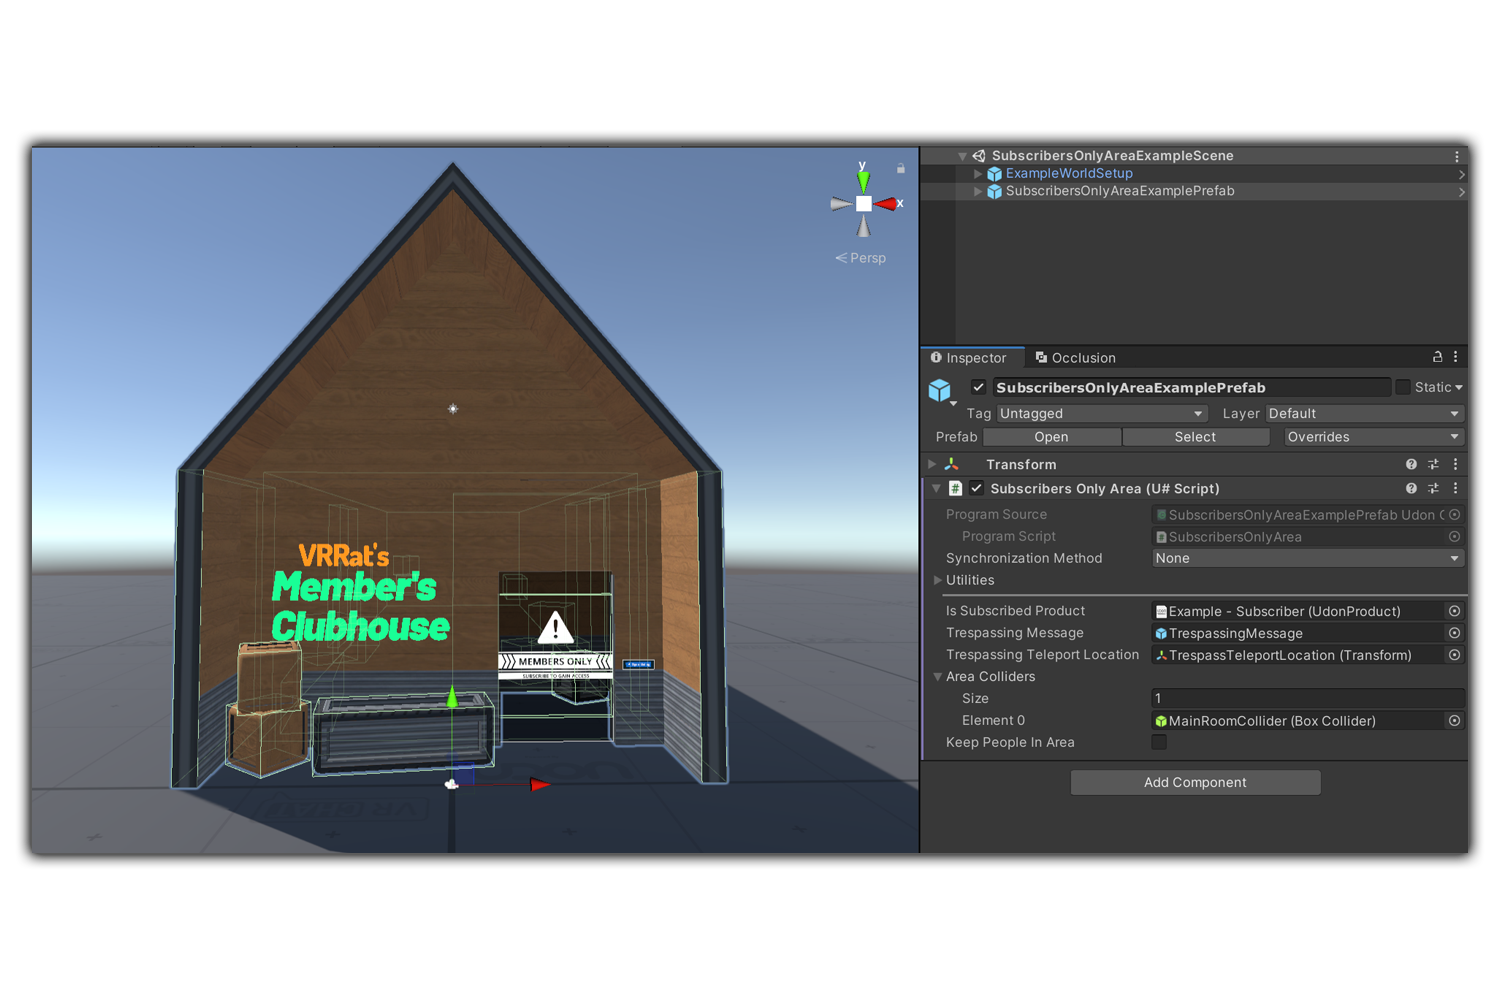The width and height of the screenshot is (1500, 1000).
Task: Open the Layer dropdown showing Default
Action: click(1365, 413)
